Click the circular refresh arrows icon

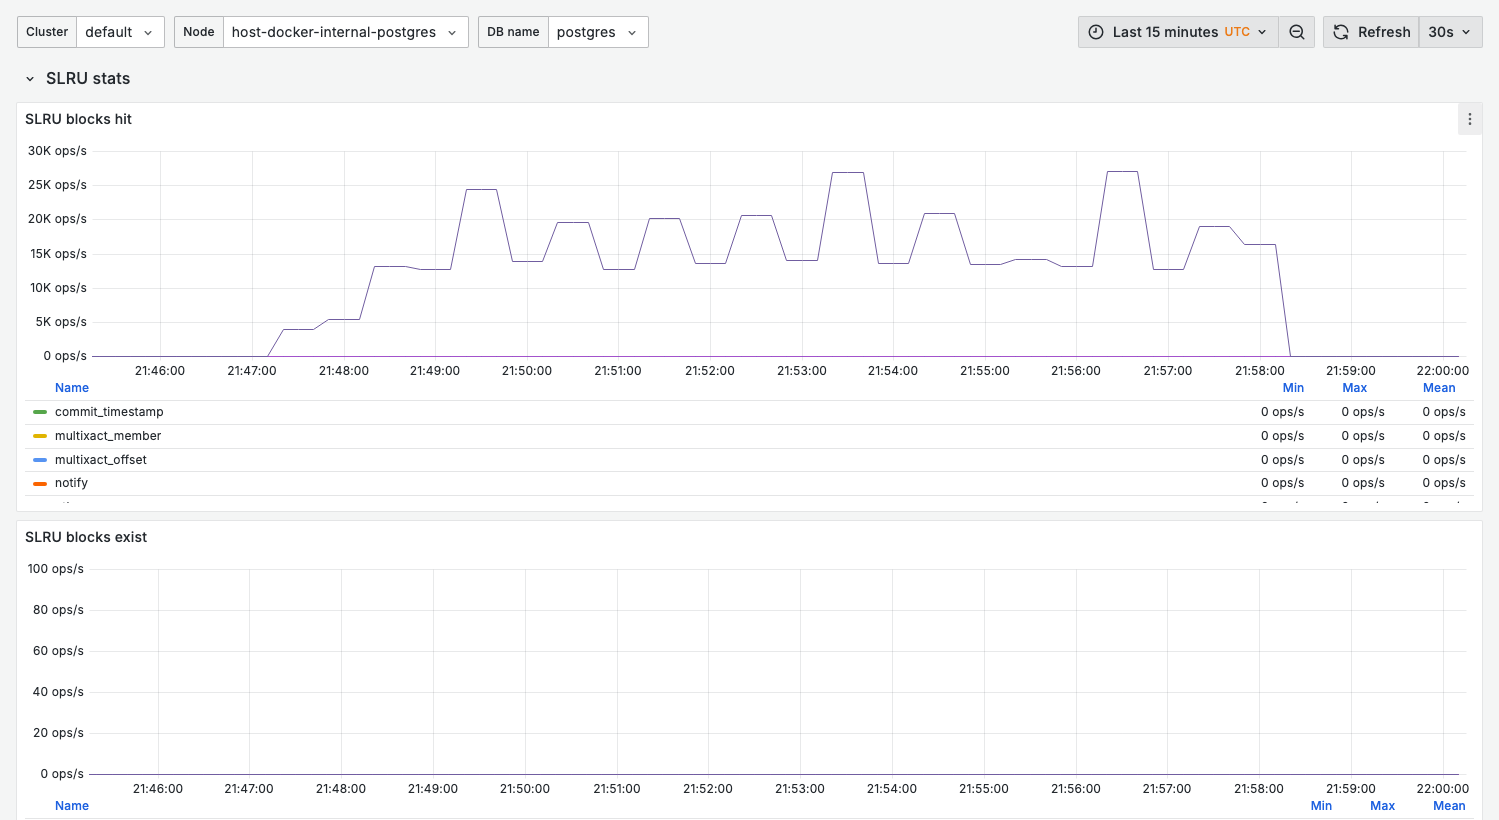point(1340,31)
